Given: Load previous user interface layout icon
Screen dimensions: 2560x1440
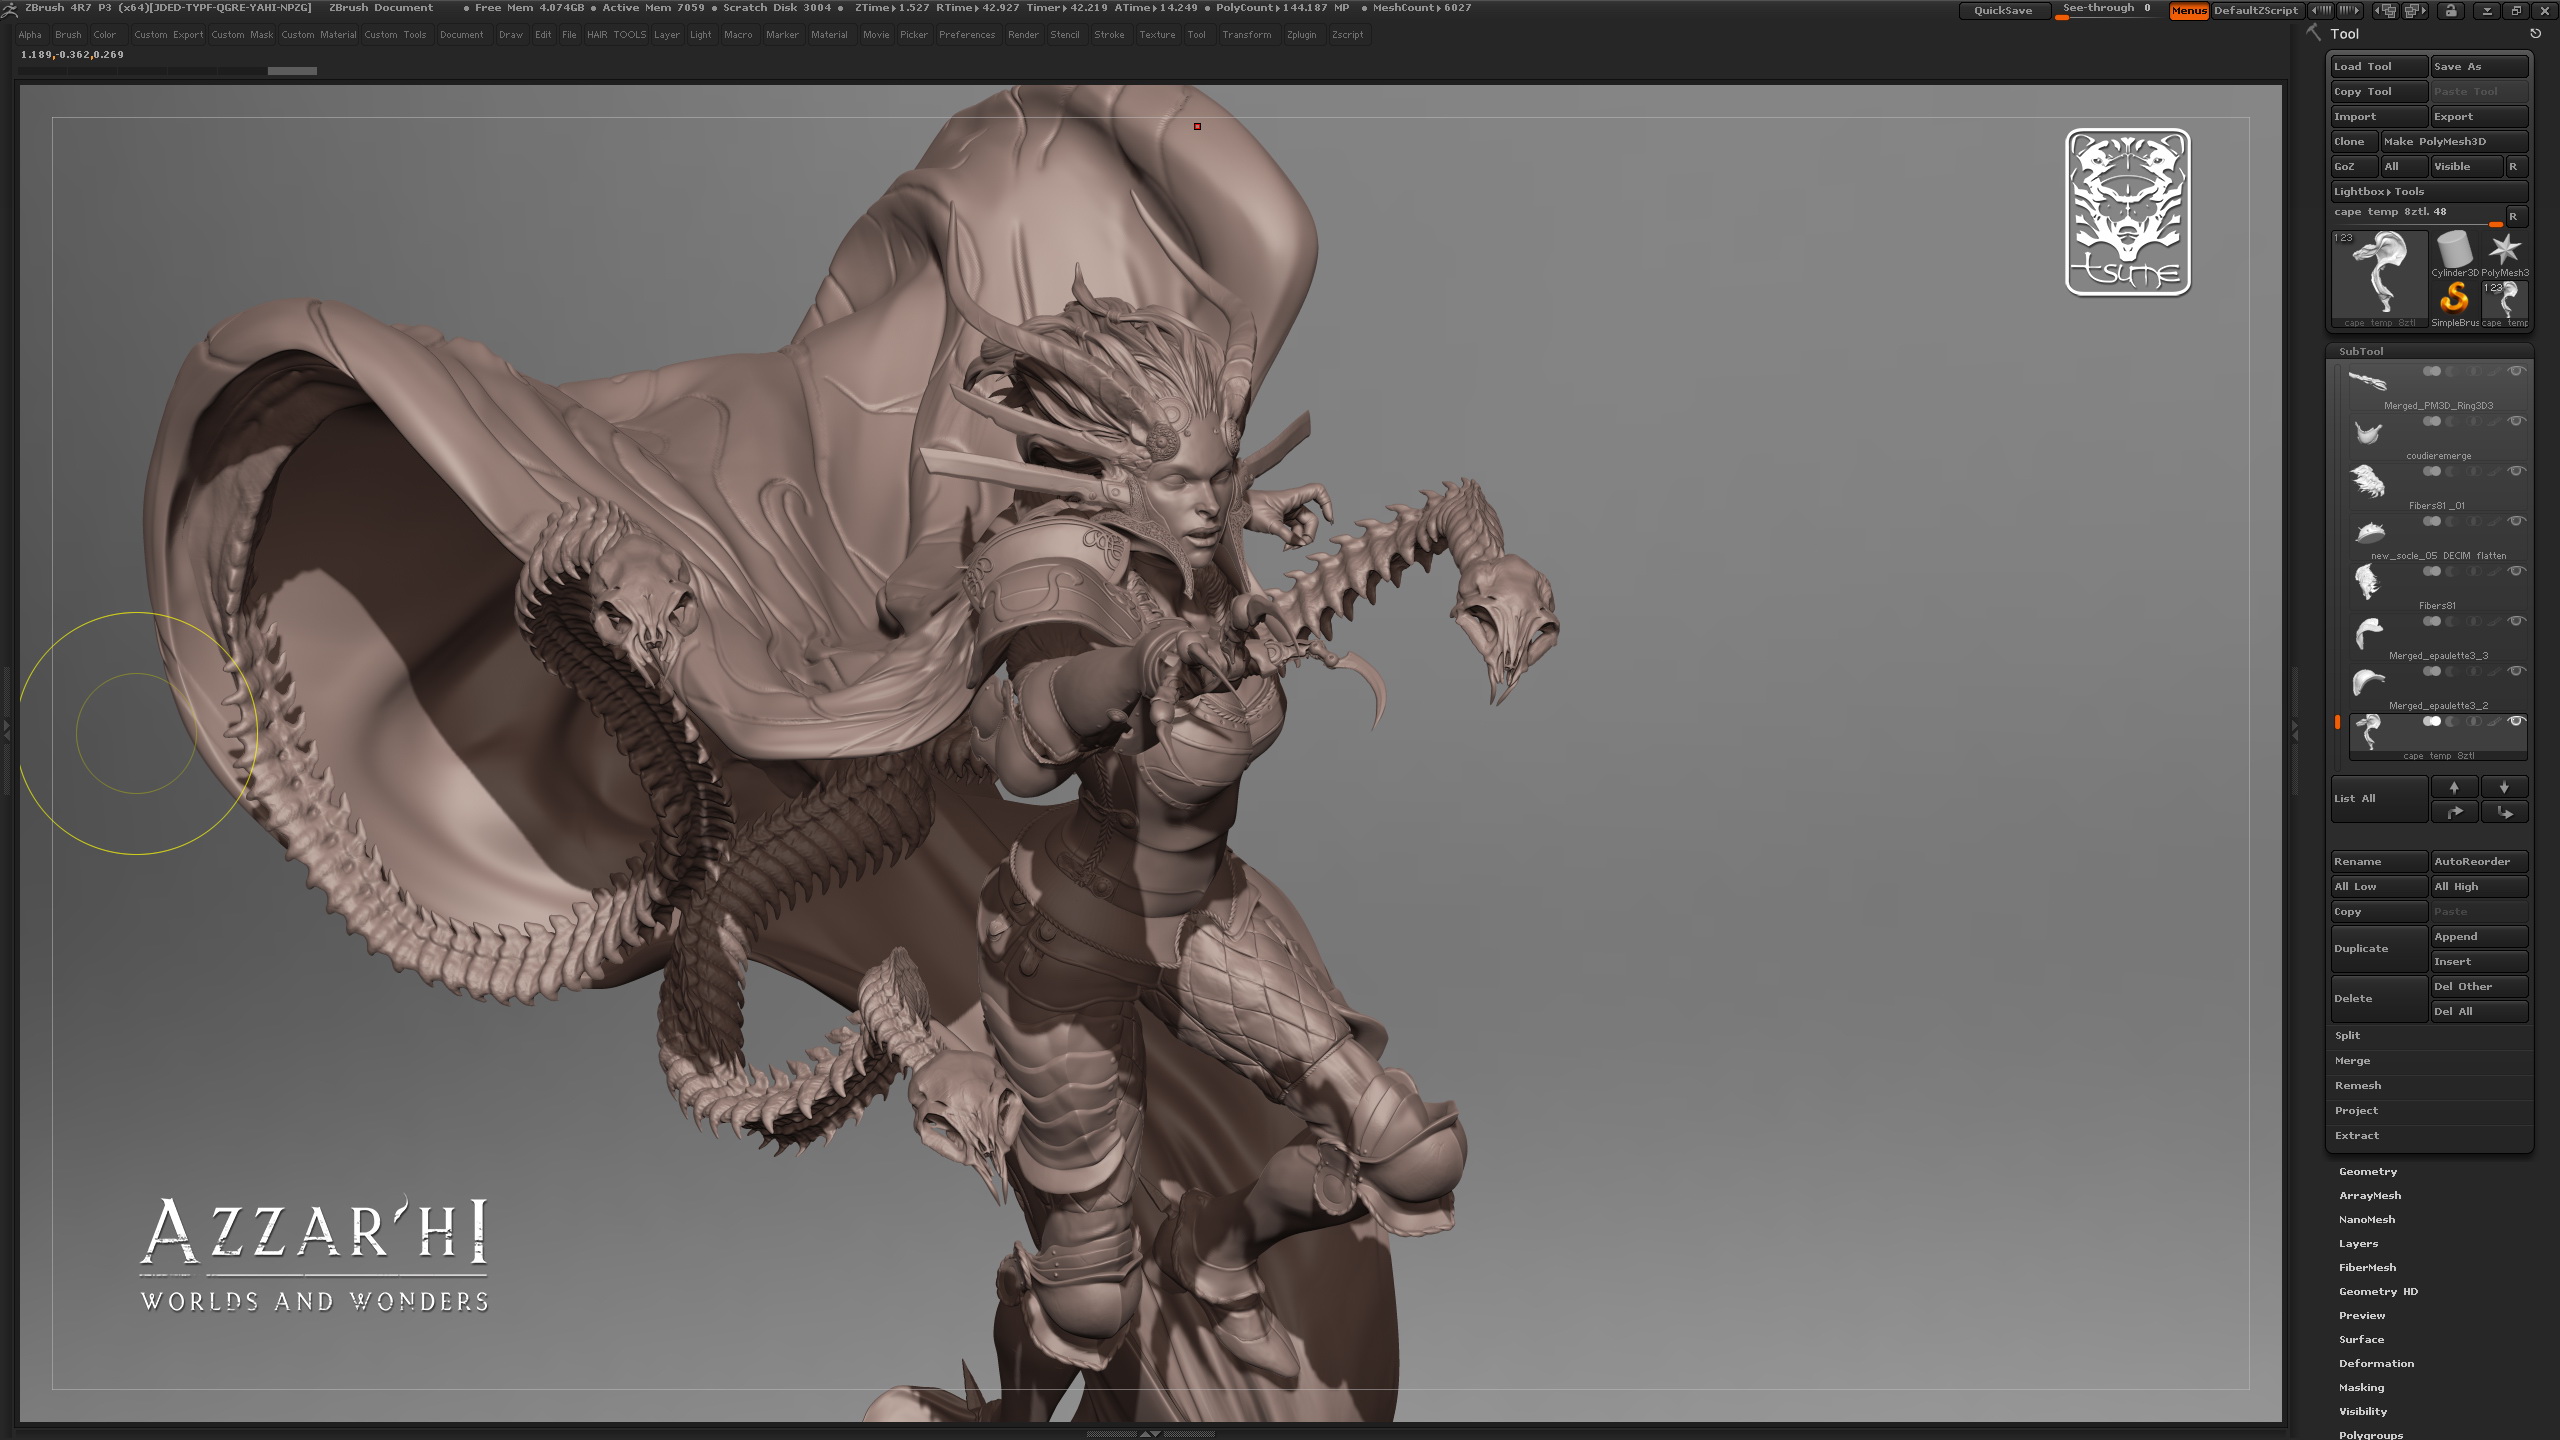Looking at the screenshot, I should click(2385, 11).
